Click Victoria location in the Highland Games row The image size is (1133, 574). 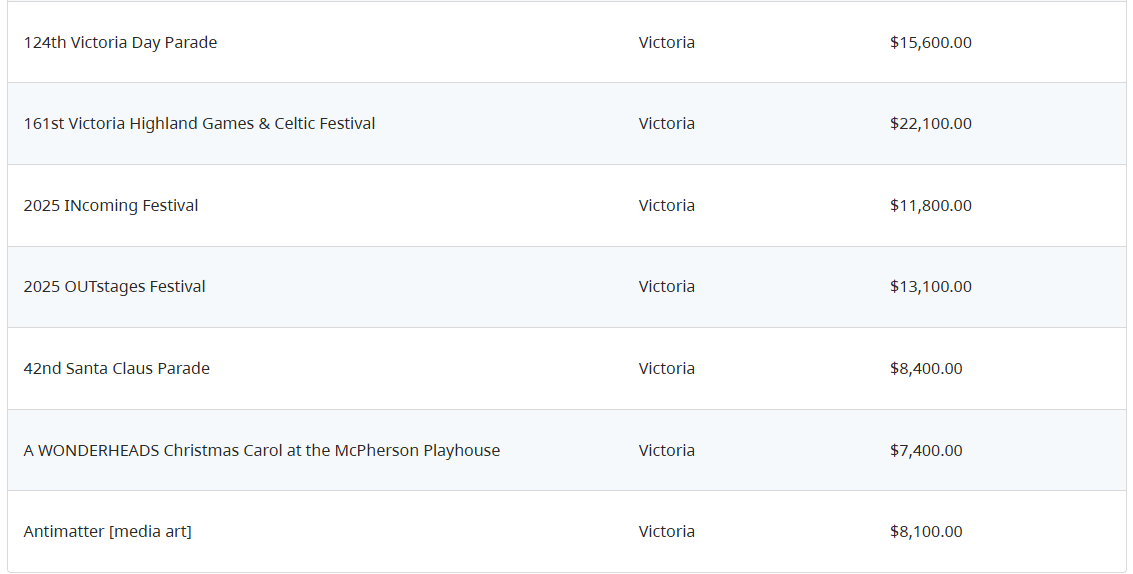pyautogui.click(x=667, y=124)
